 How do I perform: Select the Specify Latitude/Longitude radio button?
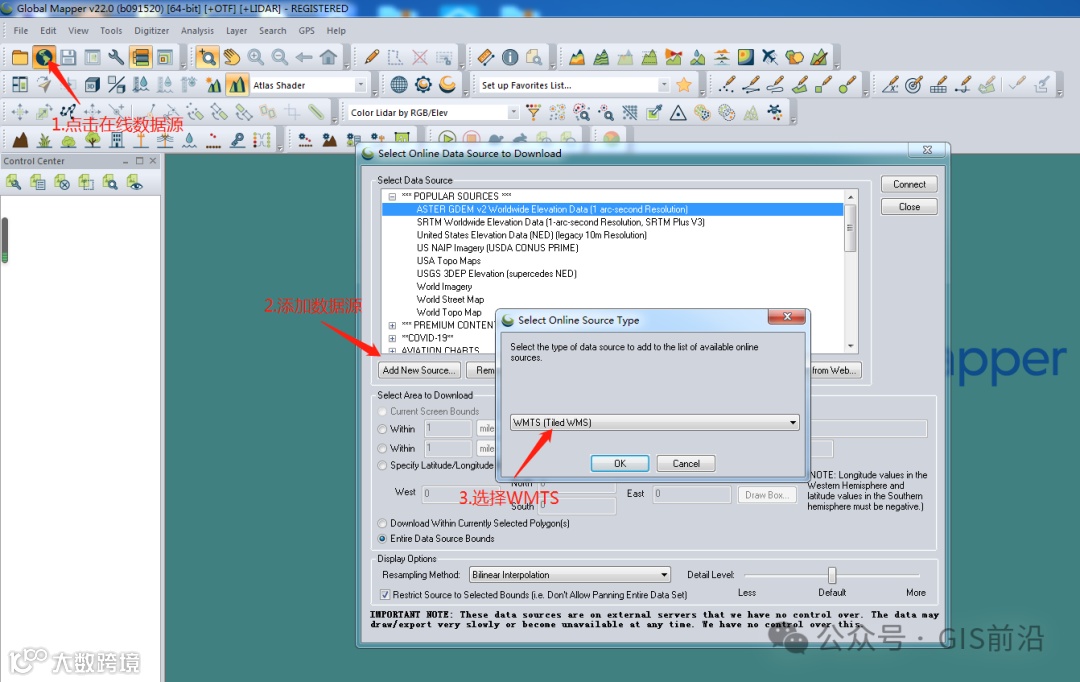coord(382,466)
